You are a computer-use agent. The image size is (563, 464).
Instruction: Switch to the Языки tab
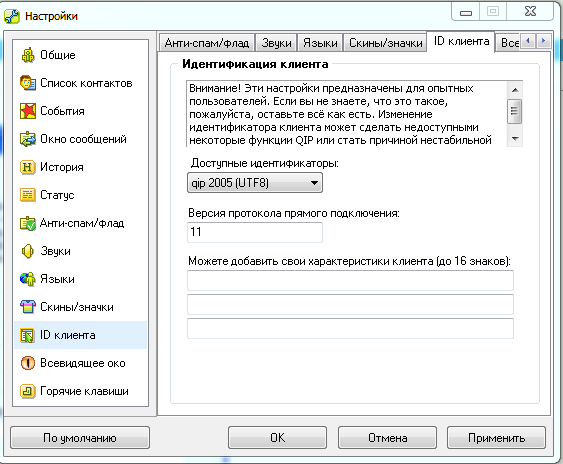pyautogui.click(x=320, y=43)
